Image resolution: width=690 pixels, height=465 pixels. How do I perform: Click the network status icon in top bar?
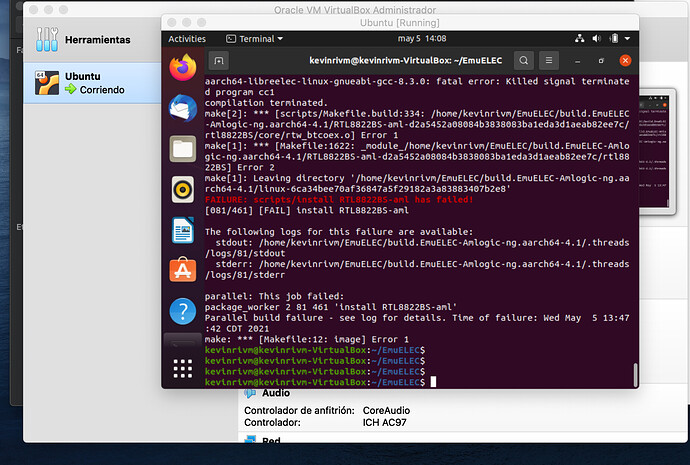pyautogui.click(x=580, y=39)
